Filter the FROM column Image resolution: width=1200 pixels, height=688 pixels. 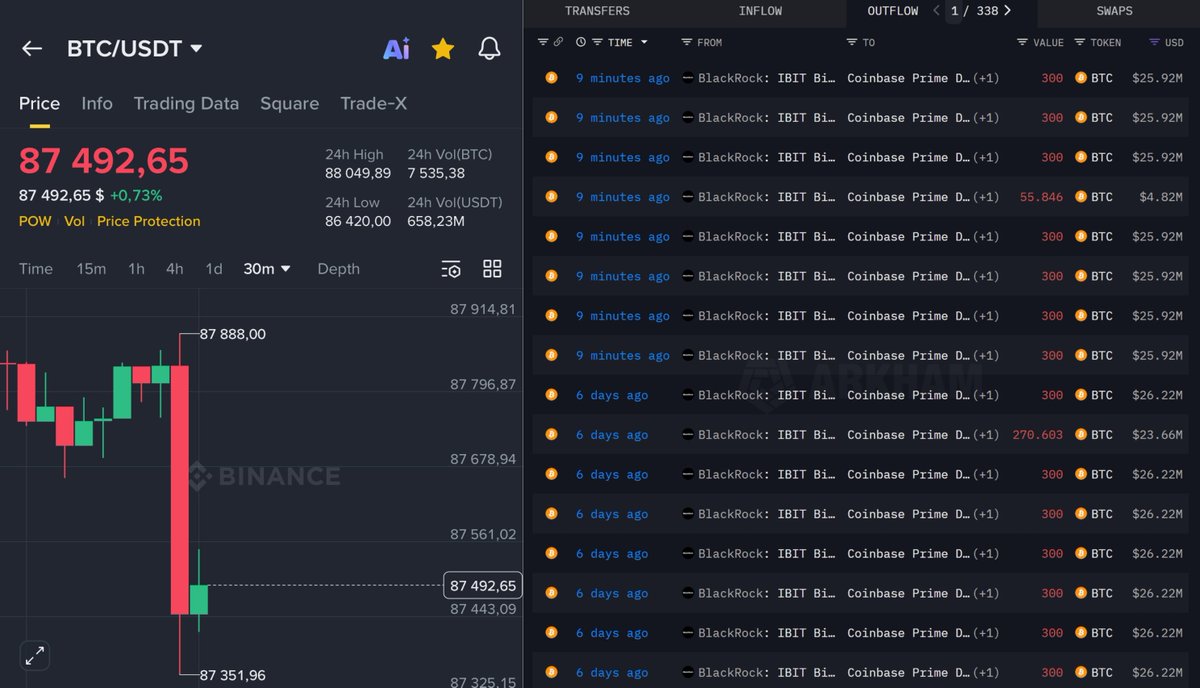pos(686,42)
